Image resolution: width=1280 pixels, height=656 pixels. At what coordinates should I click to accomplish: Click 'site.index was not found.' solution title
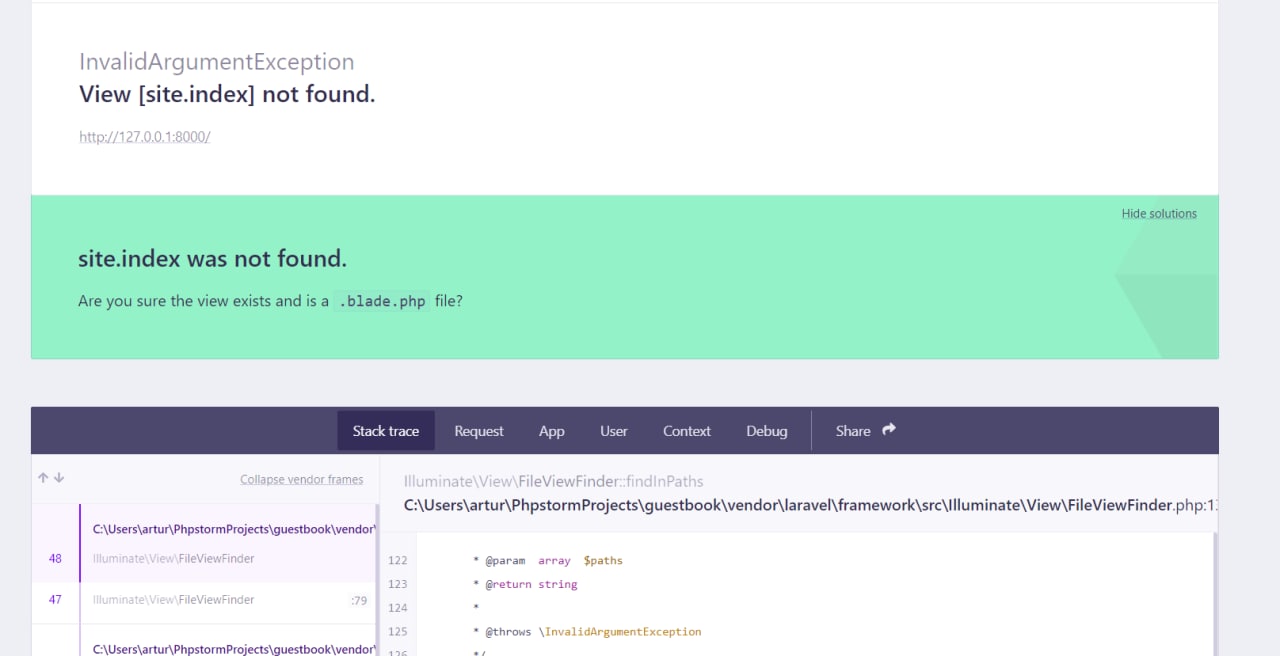point(213,259)
